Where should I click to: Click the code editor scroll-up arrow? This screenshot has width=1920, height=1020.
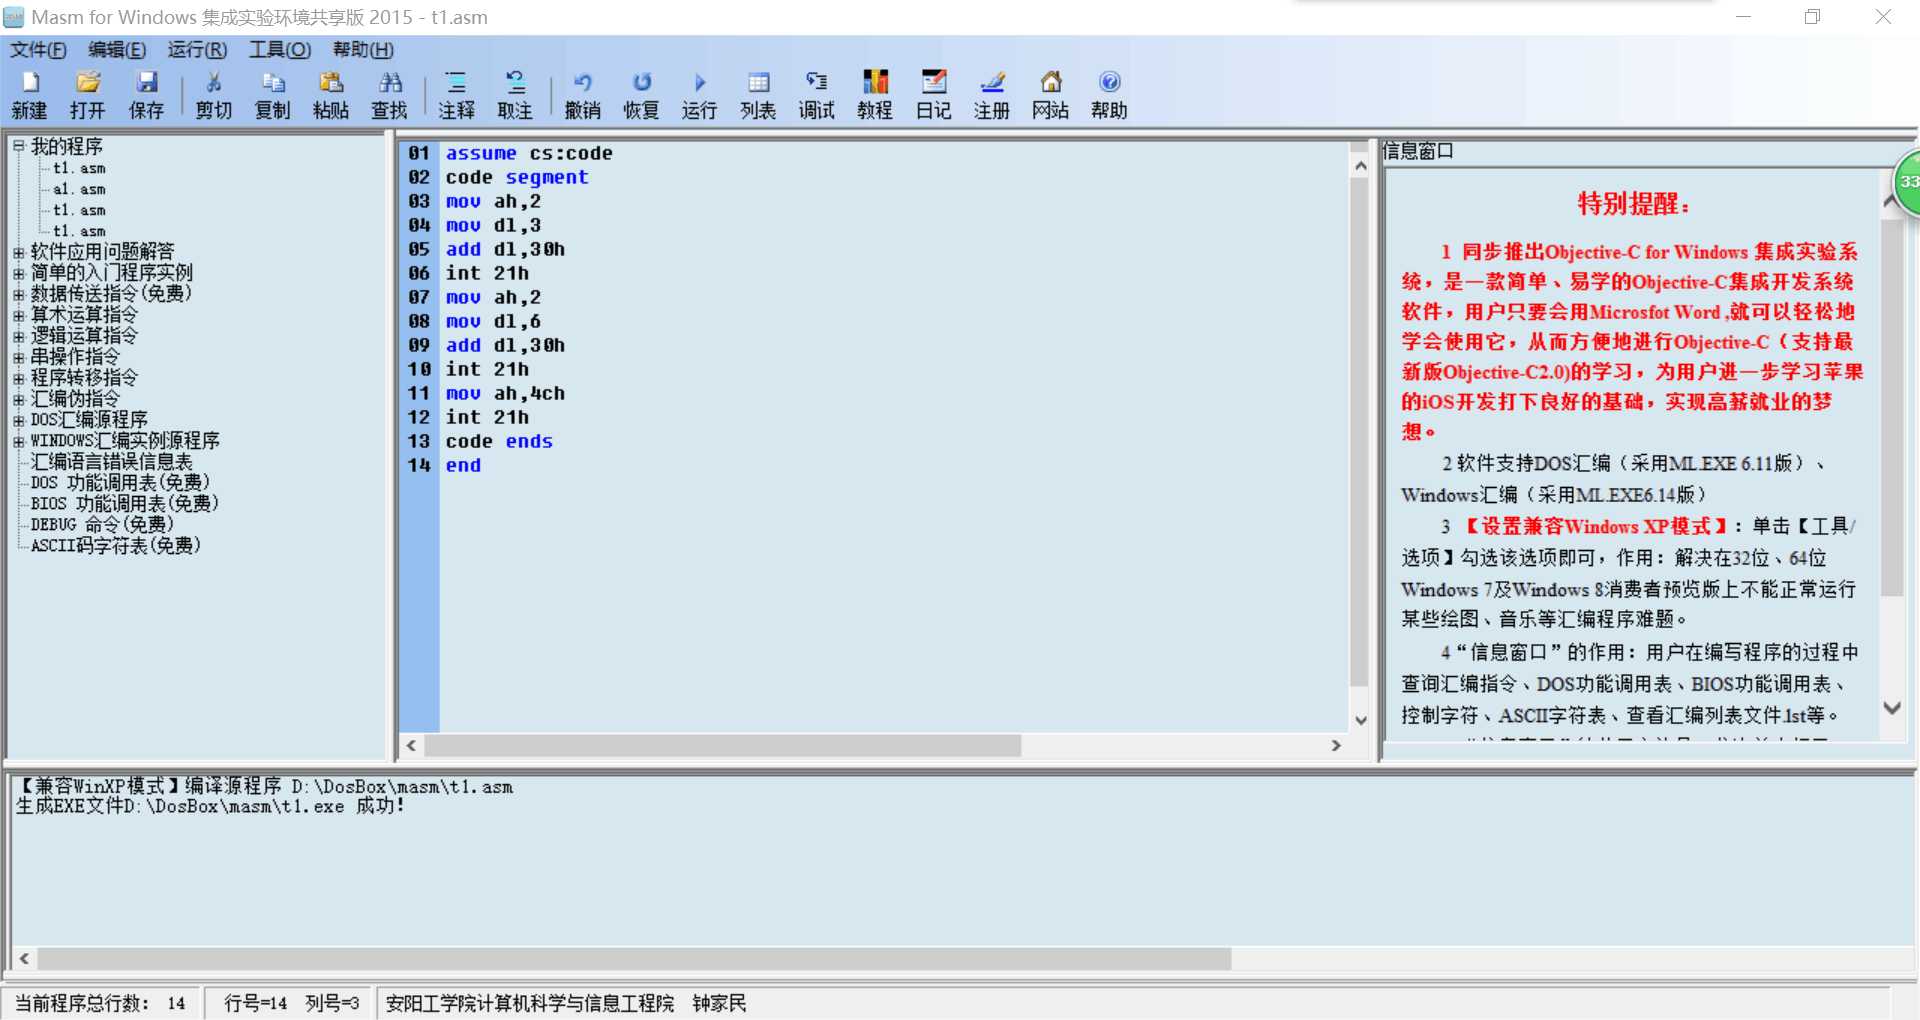(x=1360, y=167)
